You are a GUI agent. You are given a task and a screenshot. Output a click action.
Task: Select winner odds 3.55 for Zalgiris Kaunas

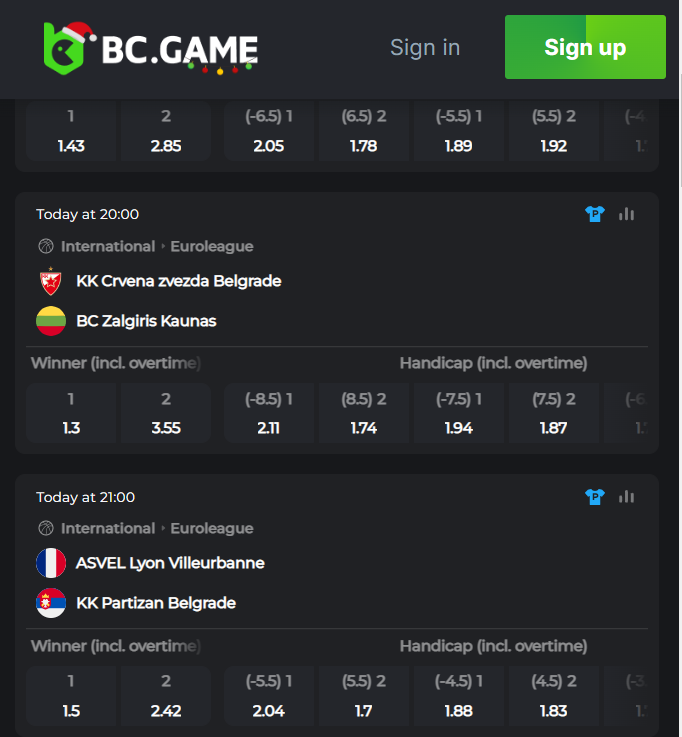click(x=166, y=413)
